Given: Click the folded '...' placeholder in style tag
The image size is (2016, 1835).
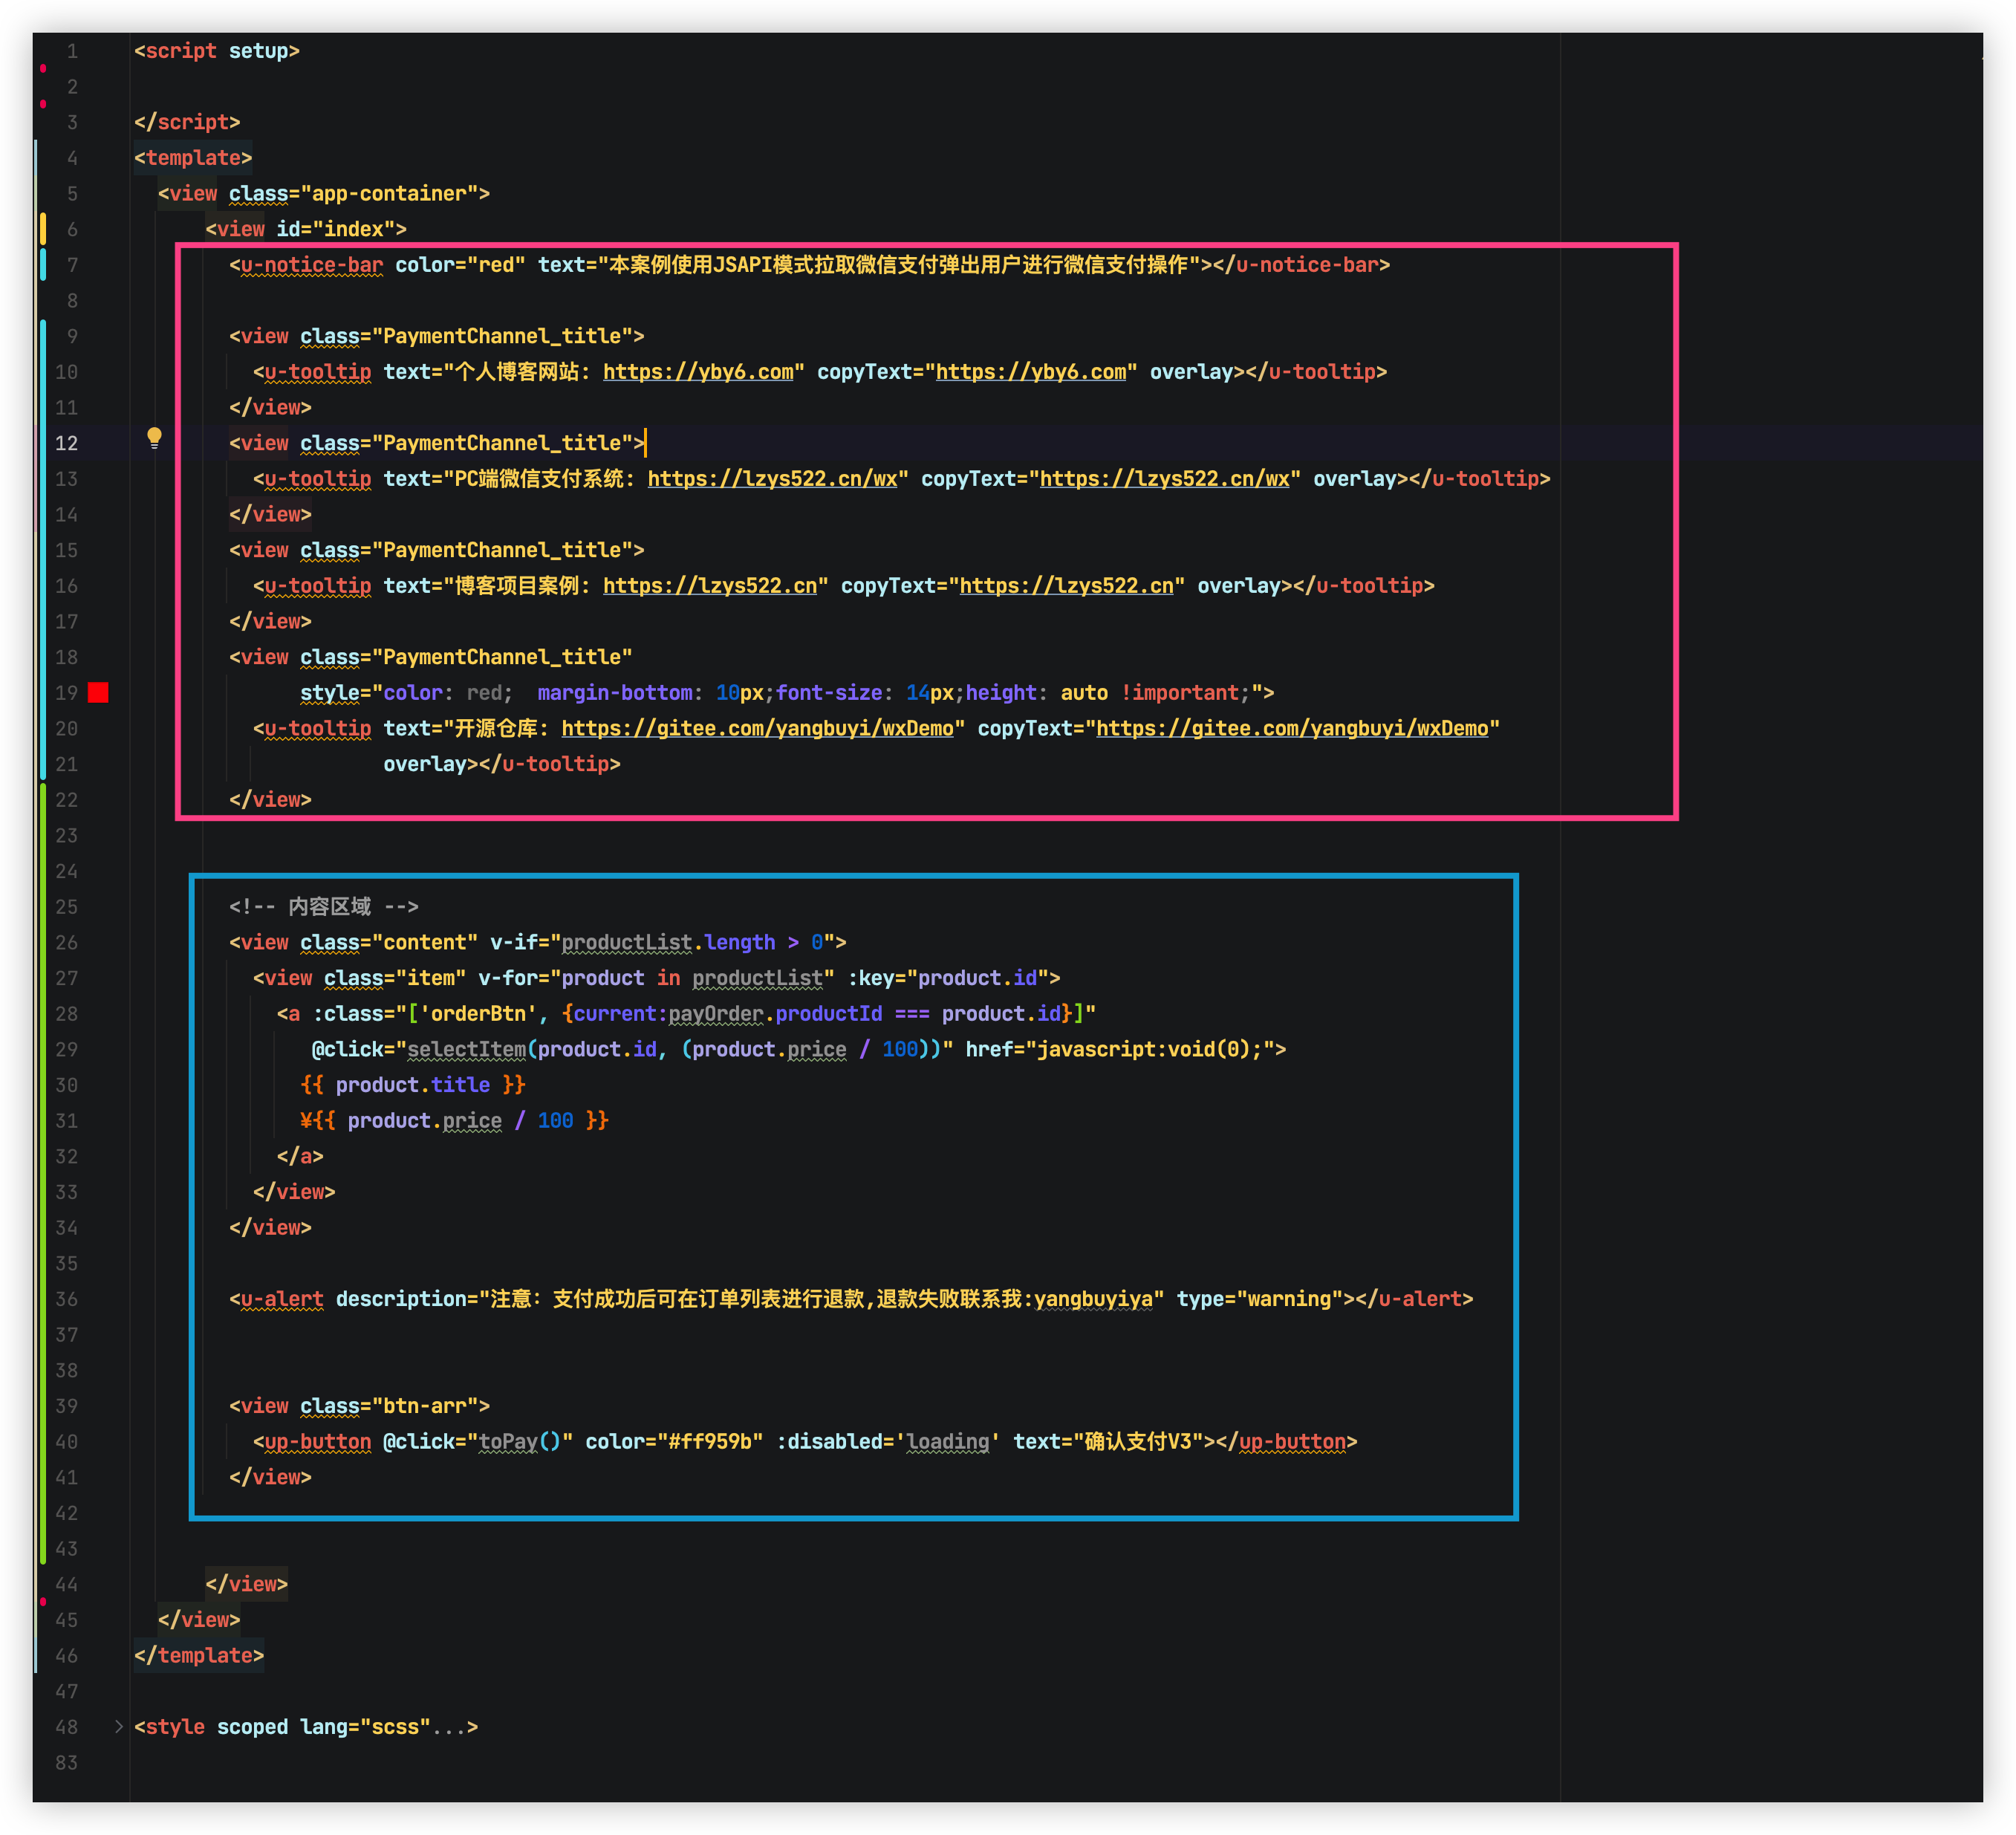Looking at the screenshot, I should [447, 1727].
